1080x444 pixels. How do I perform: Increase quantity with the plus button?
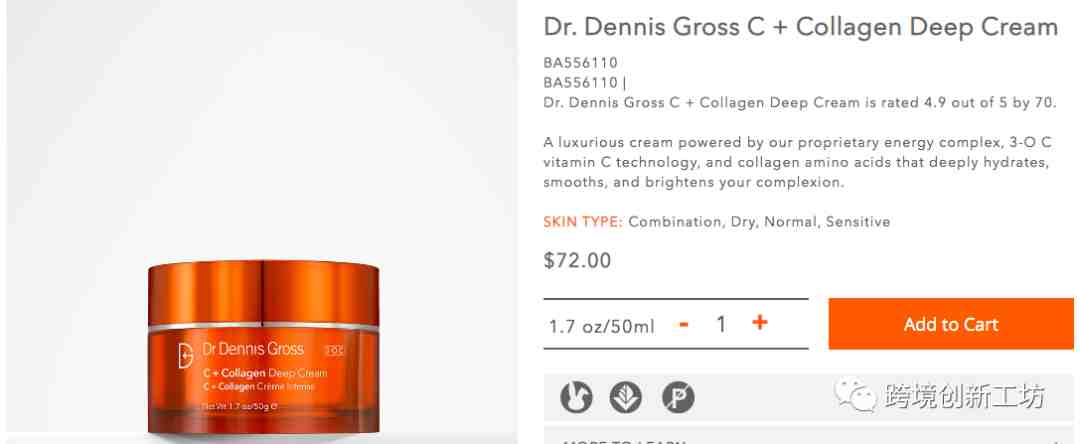point(760,323)
